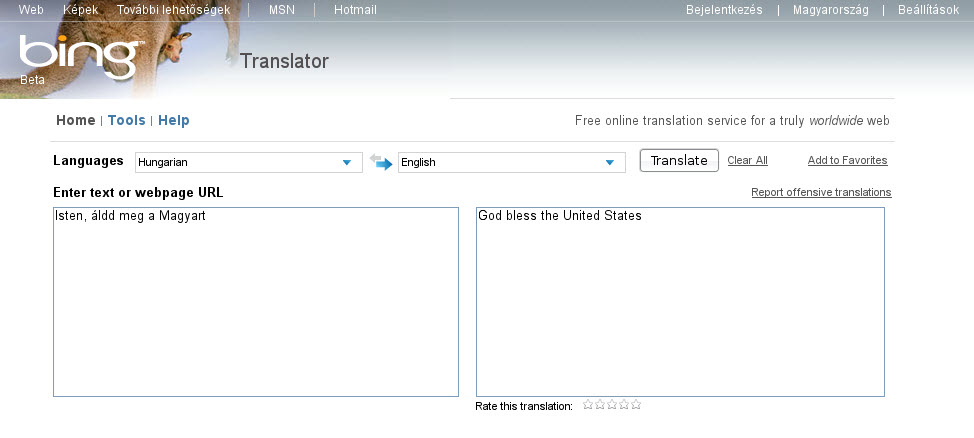Click into the source text input box
The width and height of the screenshot is (974, 438).
click(x=256, y=302)
